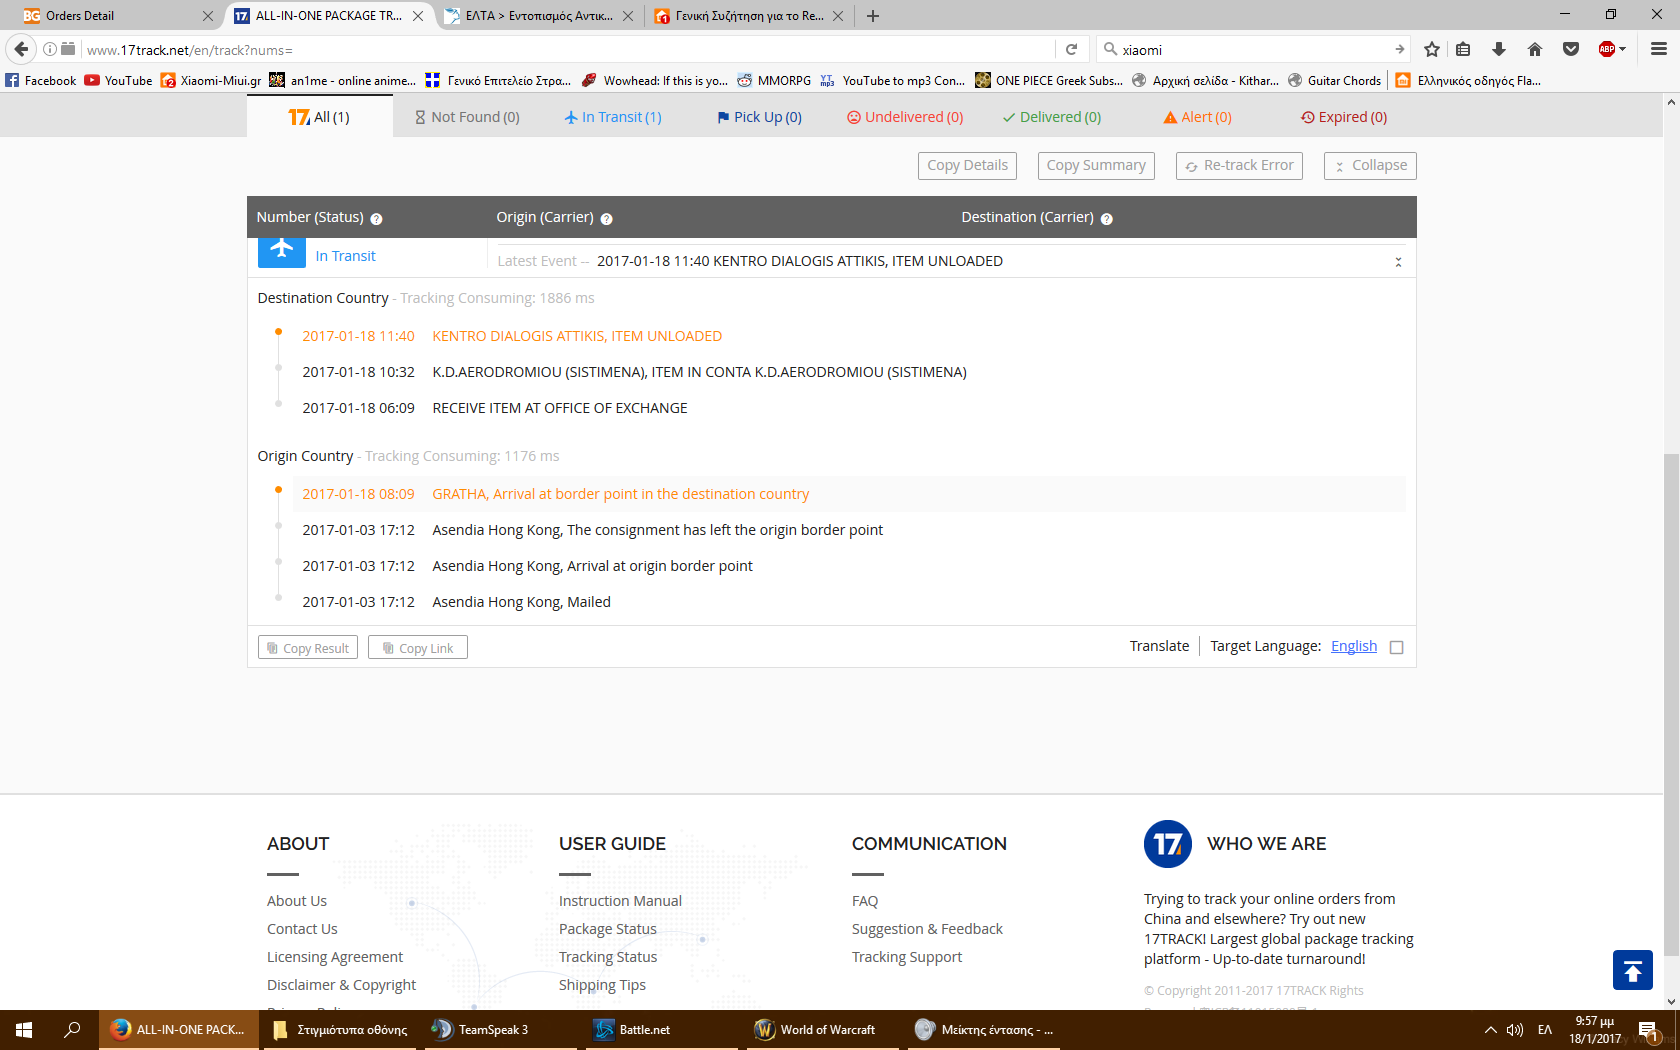Screen dimensions: 1680x1050
Task: Open Firefox downloads arrow icon
Action: point(1498,49)
